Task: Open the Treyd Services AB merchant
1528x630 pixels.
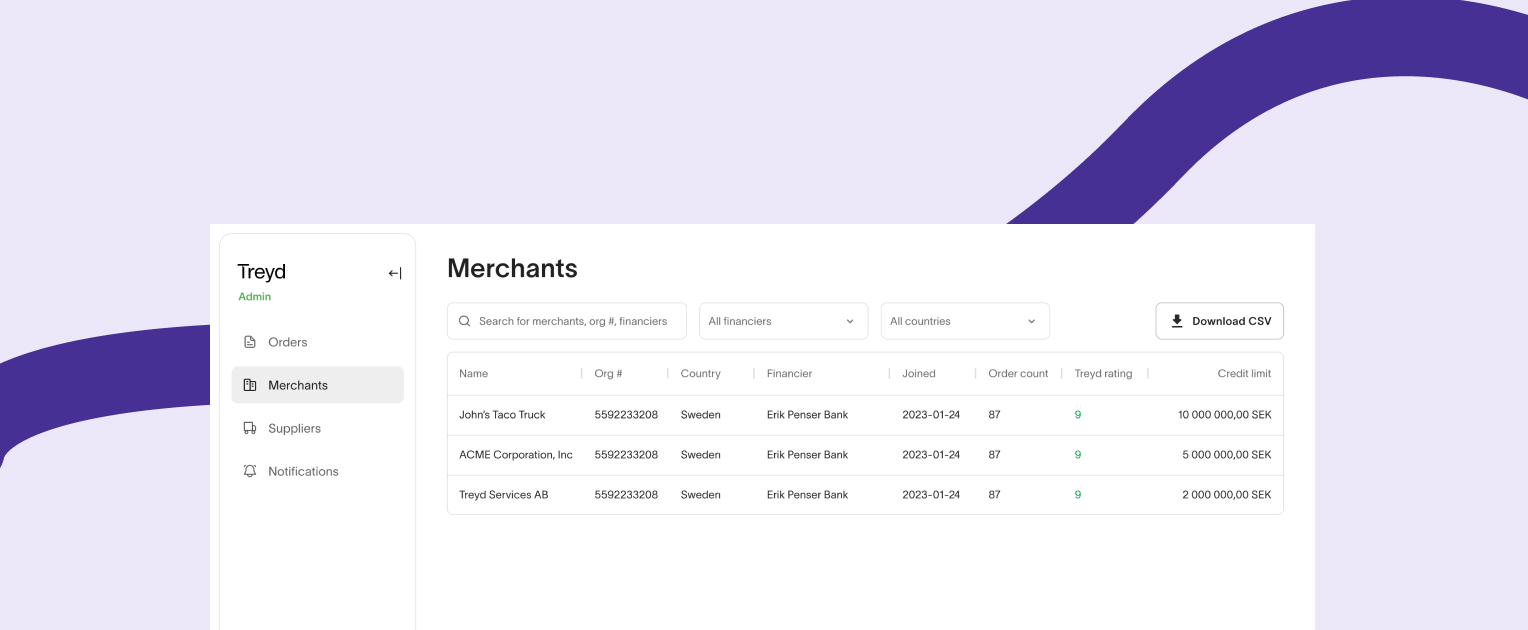Action: pyautogui.click(x=504, y=495)
